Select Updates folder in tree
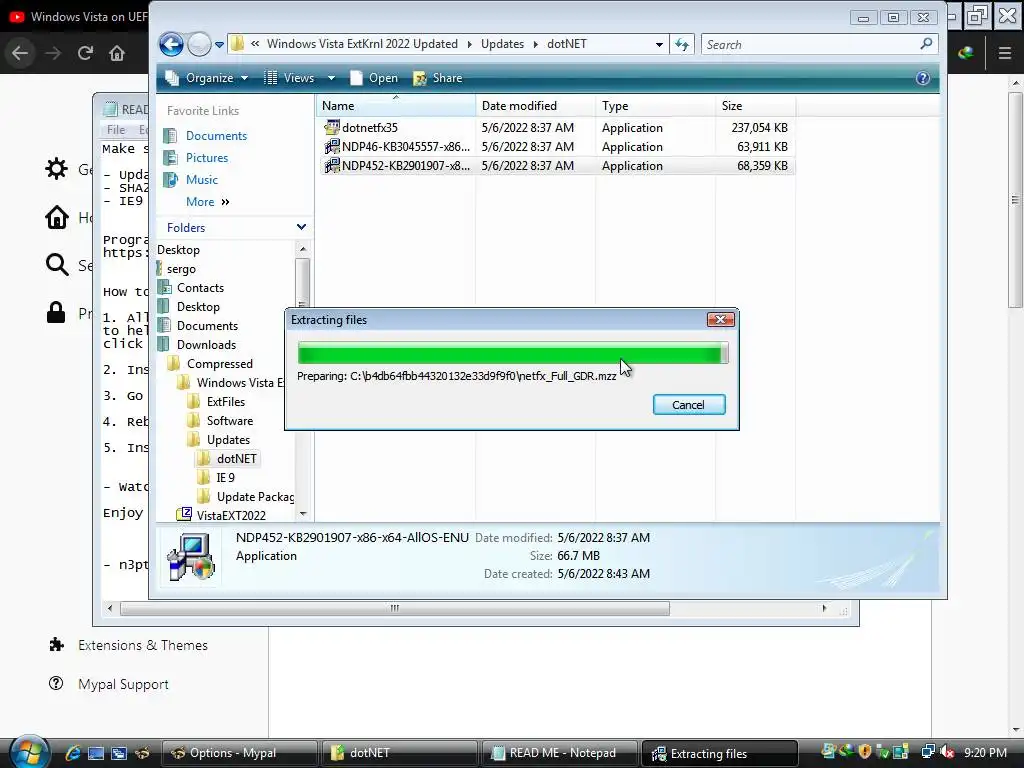 (x=228, y=440)
